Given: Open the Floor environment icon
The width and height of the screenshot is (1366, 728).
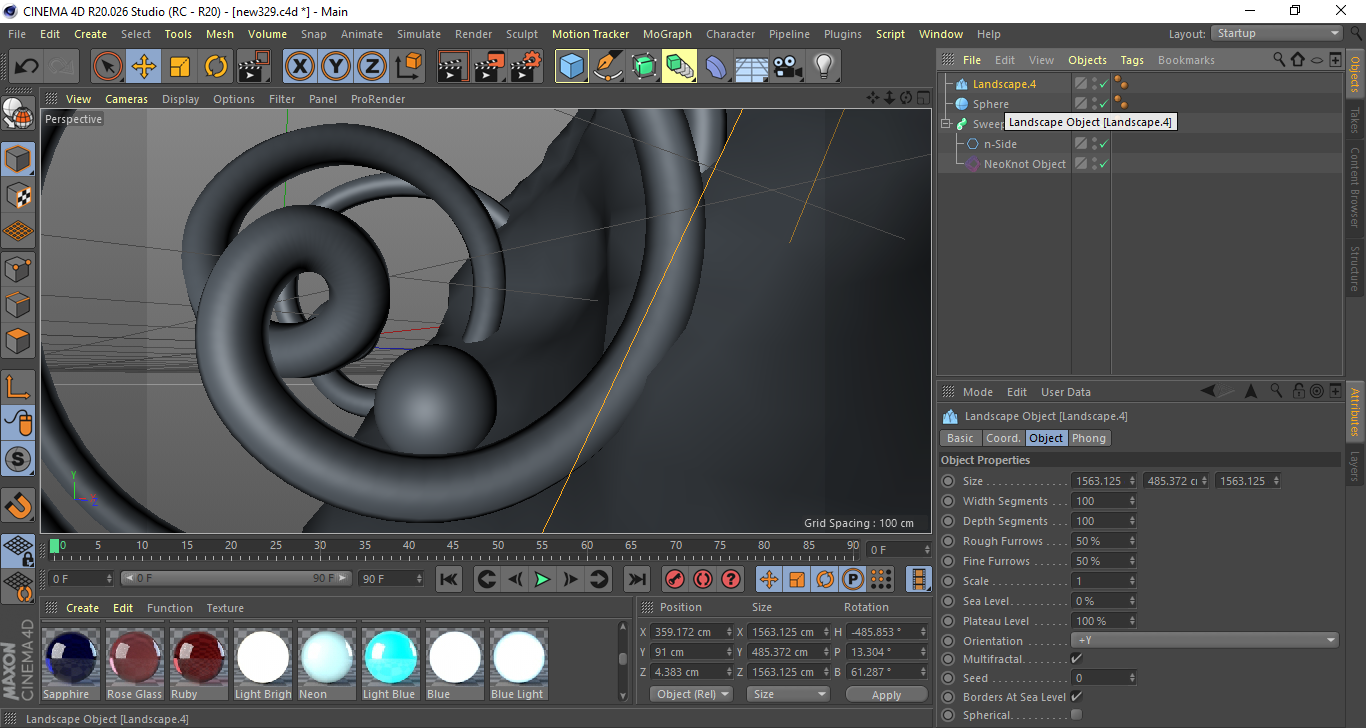Looking at the screenshot, I should click(752, 67).
